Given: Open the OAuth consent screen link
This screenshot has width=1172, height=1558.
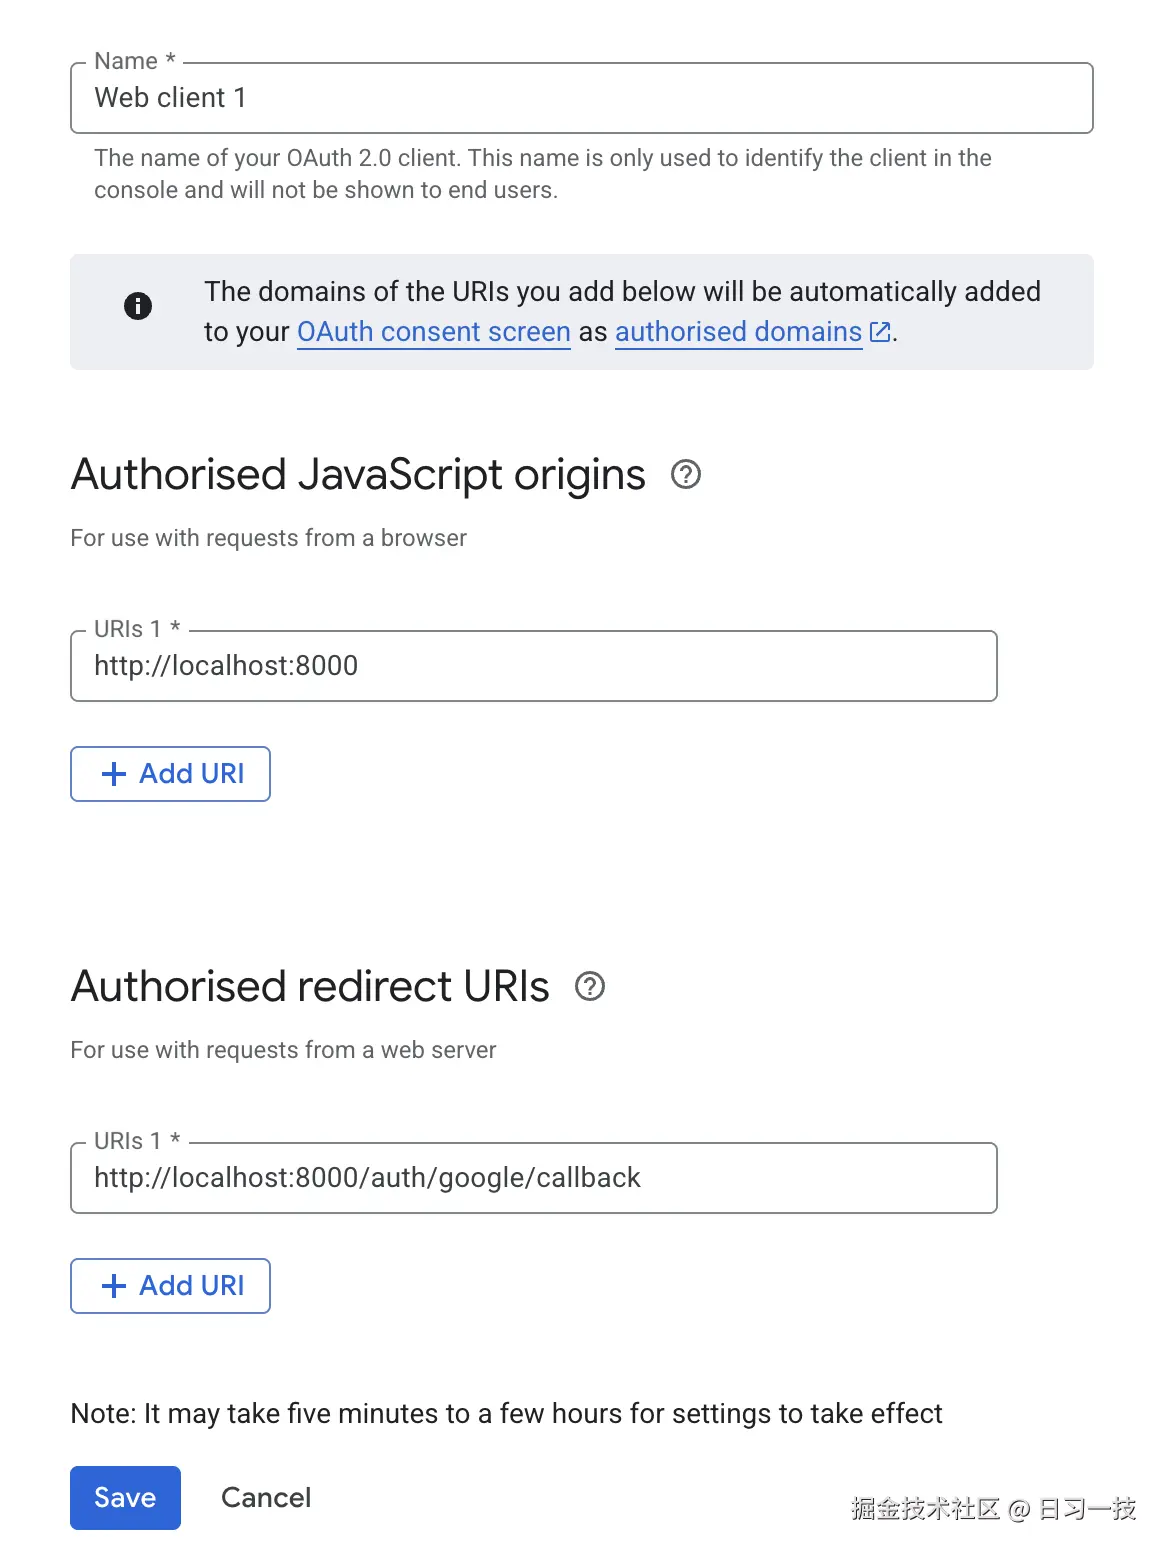Looking at the screenshot, I should 433,332.
